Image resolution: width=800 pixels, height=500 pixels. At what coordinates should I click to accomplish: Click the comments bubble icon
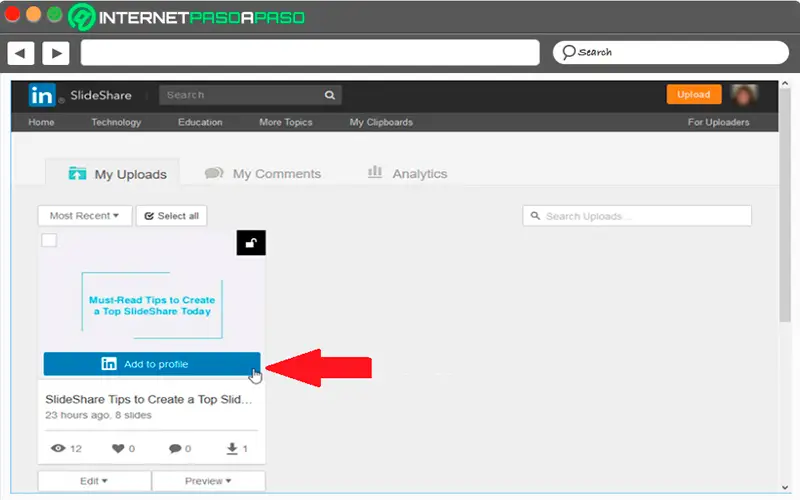point(175,448)
